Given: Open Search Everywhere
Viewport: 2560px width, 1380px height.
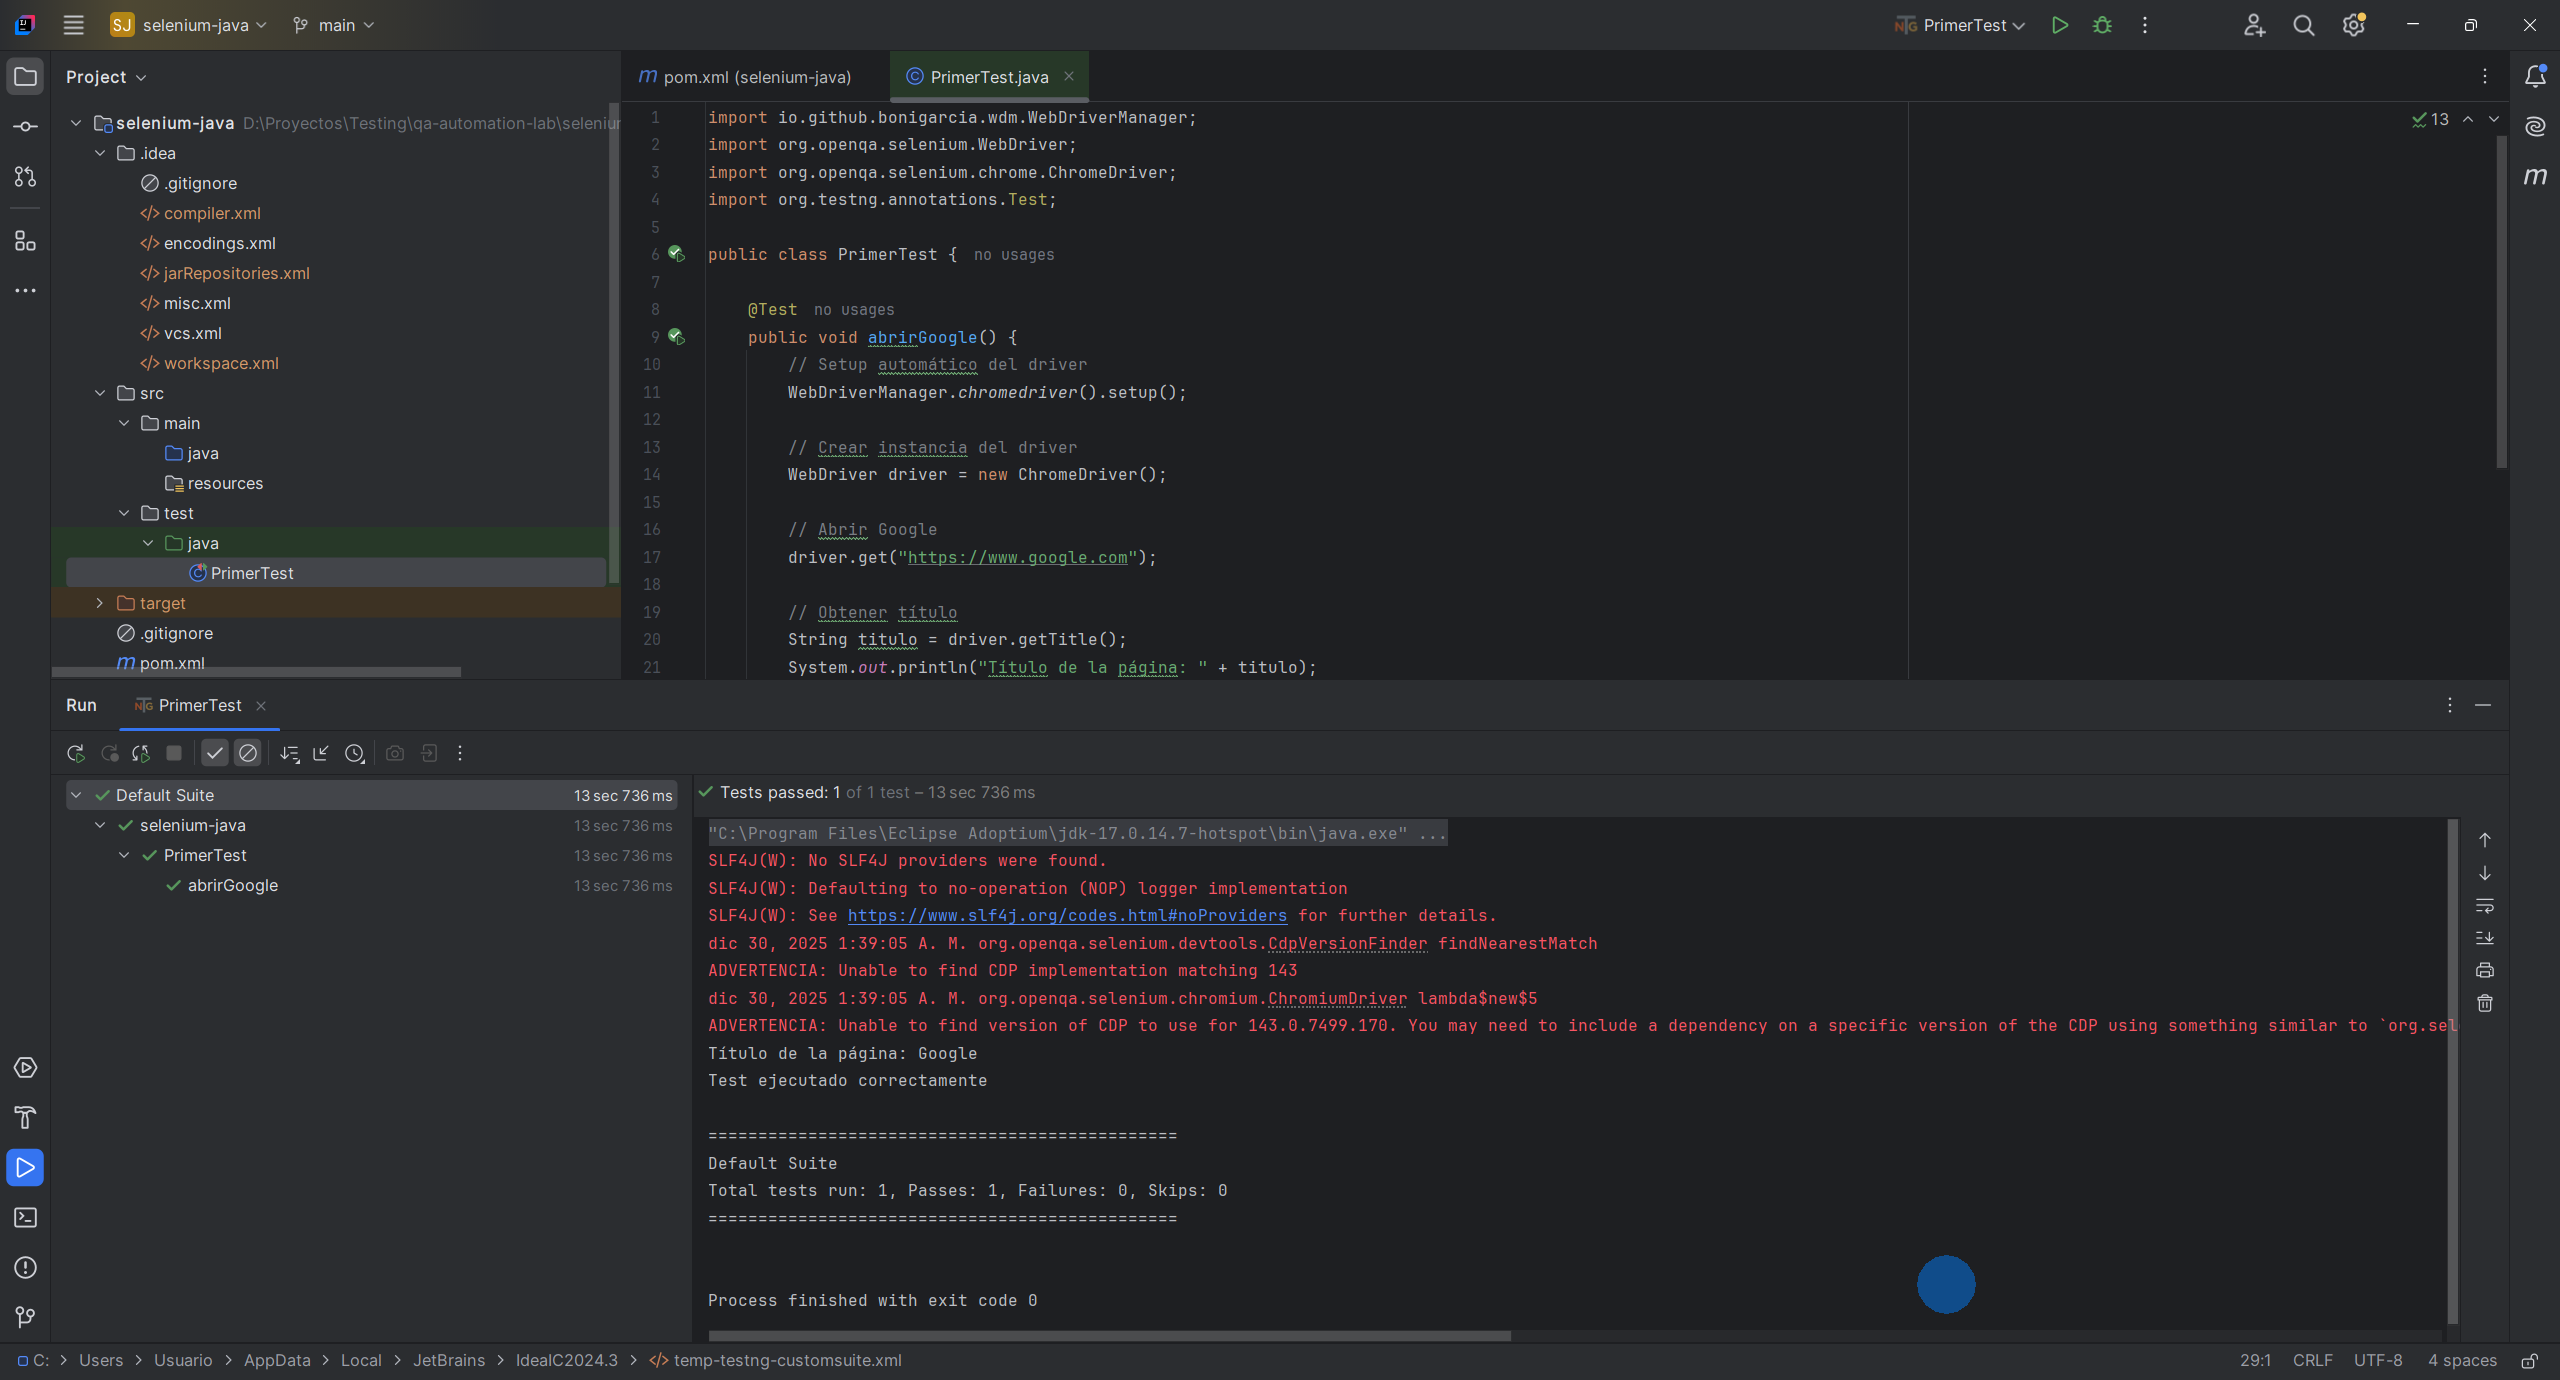Looking at the screenshot, I should click(2303, 25).
